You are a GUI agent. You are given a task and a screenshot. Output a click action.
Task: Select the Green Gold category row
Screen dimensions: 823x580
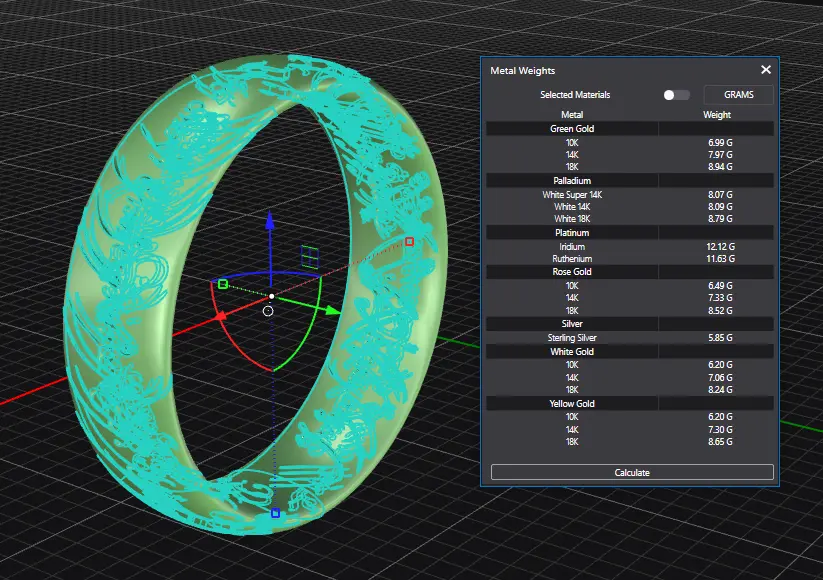(572, 129)
